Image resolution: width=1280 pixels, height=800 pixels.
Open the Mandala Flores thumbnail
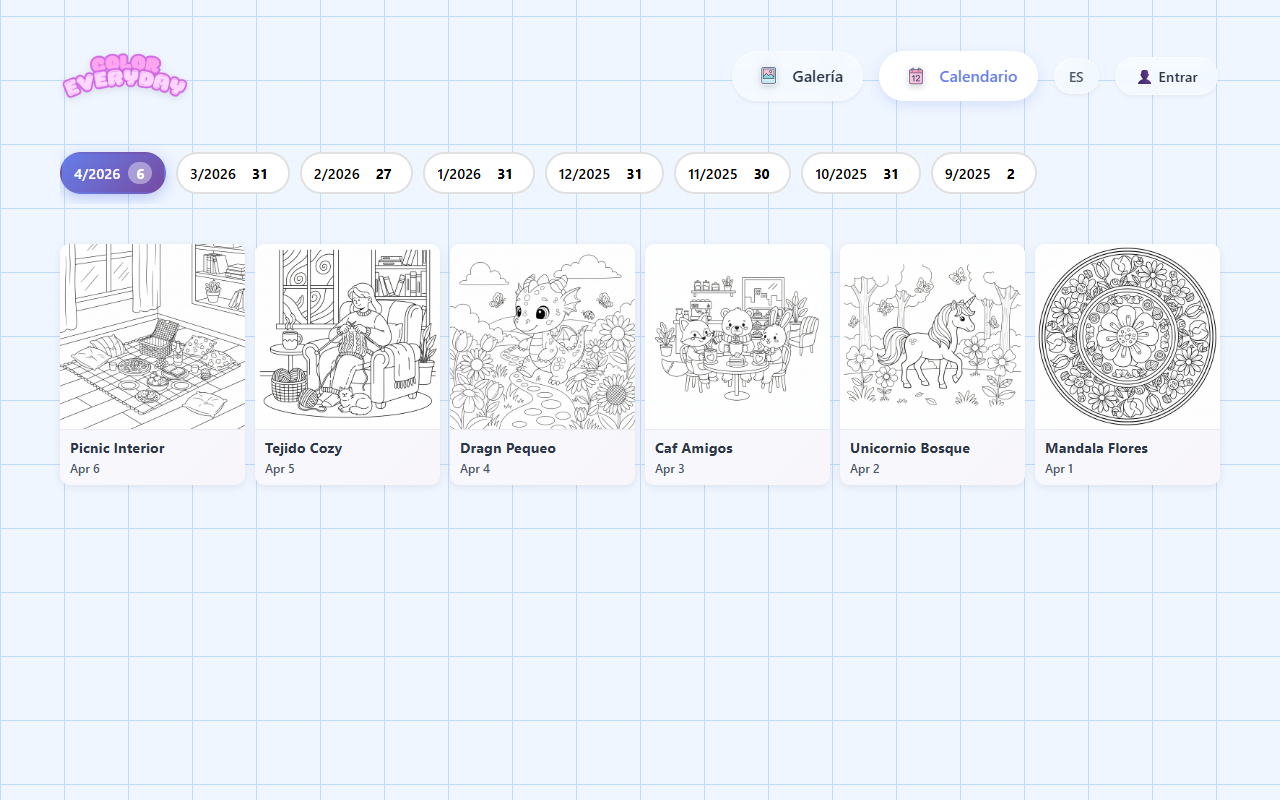(x=1127, y=337)
